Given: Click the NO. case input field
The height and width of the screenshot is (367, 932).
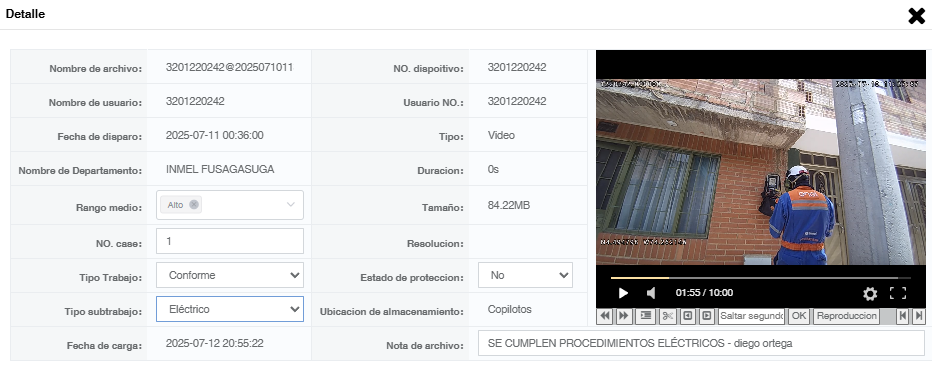Looking at the screenshot, I should click(x=230, y=241).
